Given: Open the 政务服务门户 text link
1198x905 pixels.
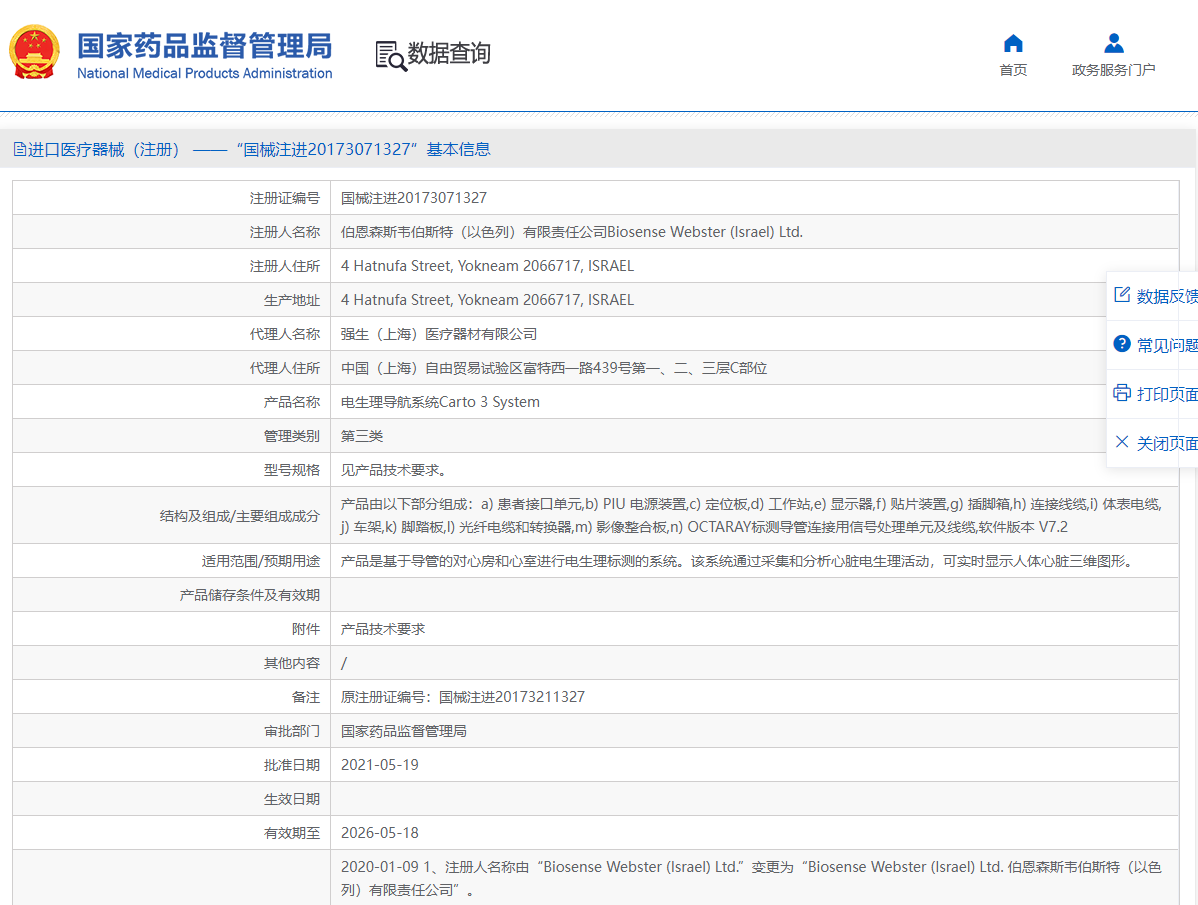Looking at the screenshot, I should [1114, 70].
